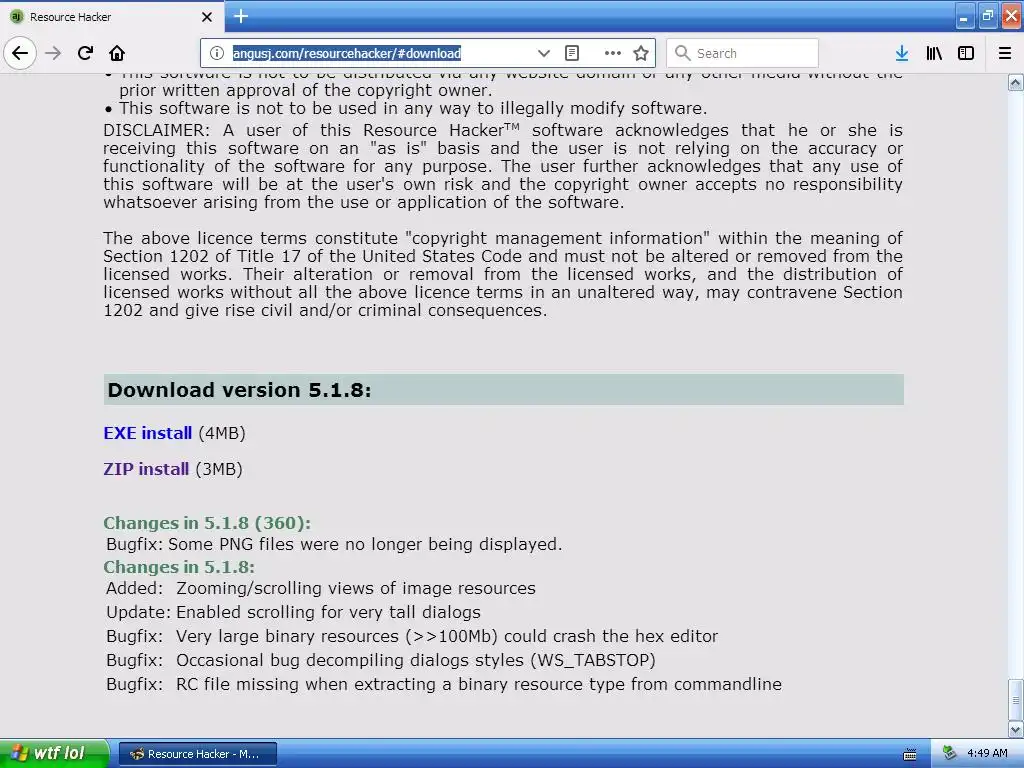Image resolution: width=1024 pixels, height=768 pixels.
Task: Click 'Zooming/scrolling views of image resources' line
Action: tap(356, 588)
